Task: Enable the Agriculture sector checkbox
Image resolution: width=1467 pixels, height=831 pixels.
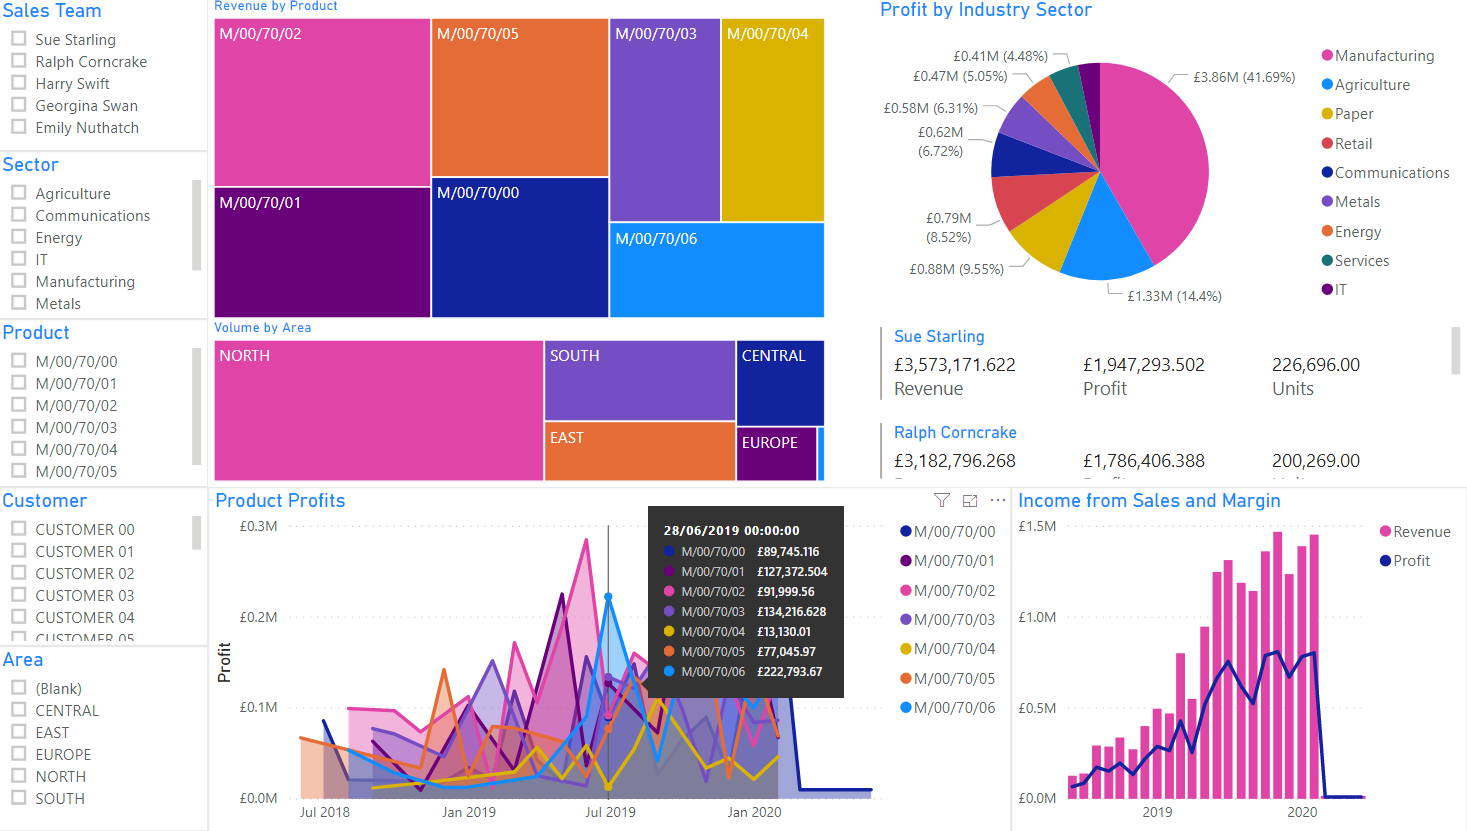Action: click(x=18, y=193)
